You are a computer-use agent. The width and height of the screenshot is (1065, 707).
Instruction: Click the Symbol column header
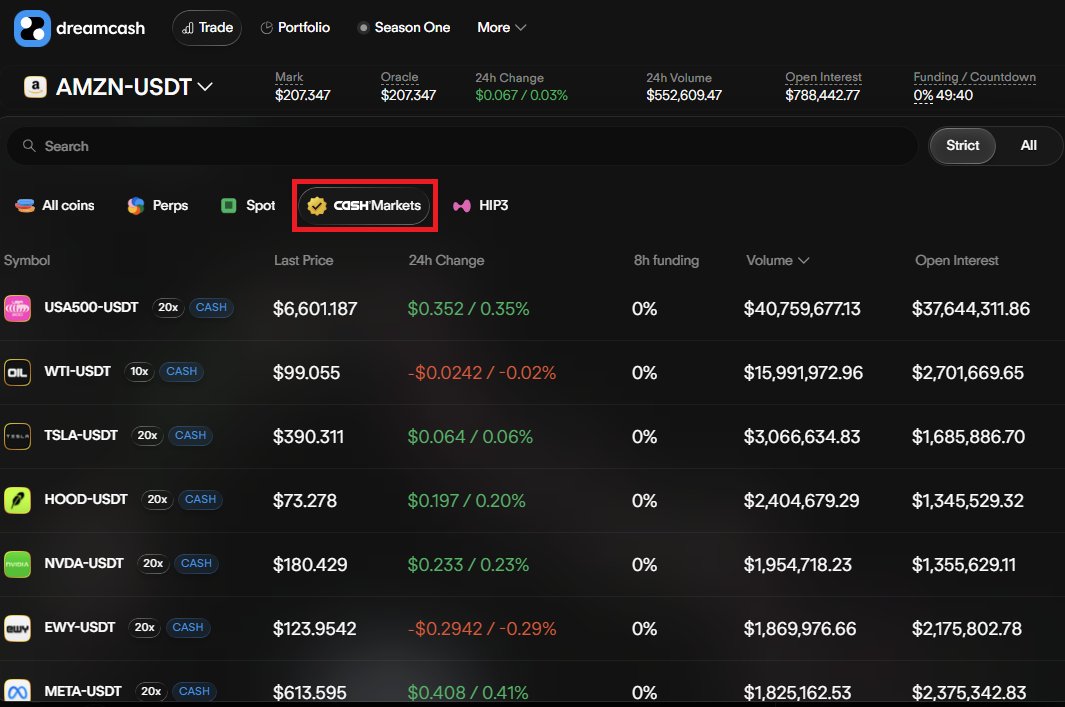pos(27,260)
